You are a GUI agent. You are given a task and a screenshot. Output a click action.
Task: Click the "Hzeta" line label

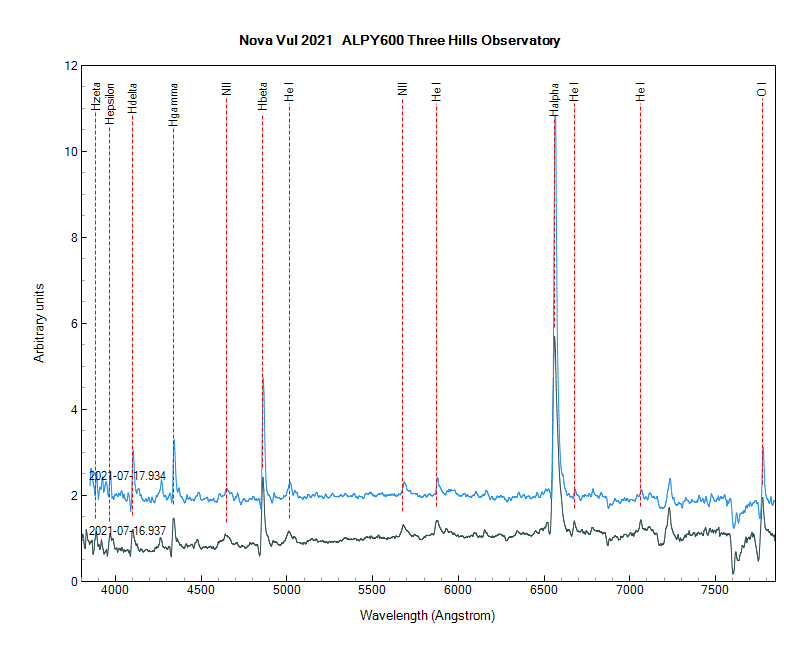[x=96, y=96]
